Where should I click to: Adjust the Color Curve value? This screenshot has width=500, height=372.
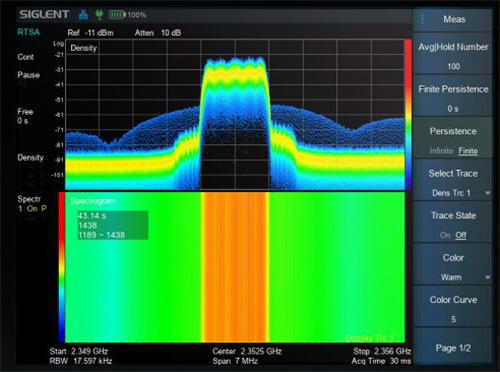(453, 307)
